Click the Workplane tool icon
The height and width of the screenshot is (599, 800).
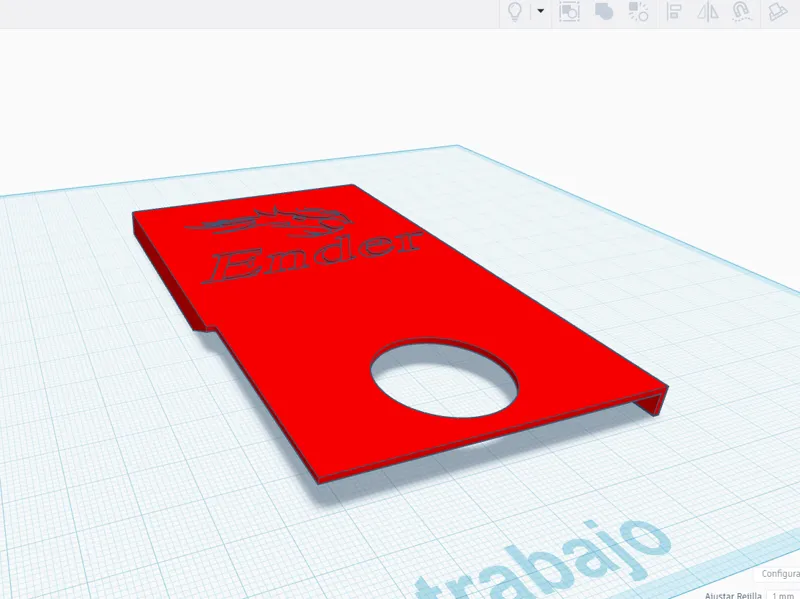point(778,11)
